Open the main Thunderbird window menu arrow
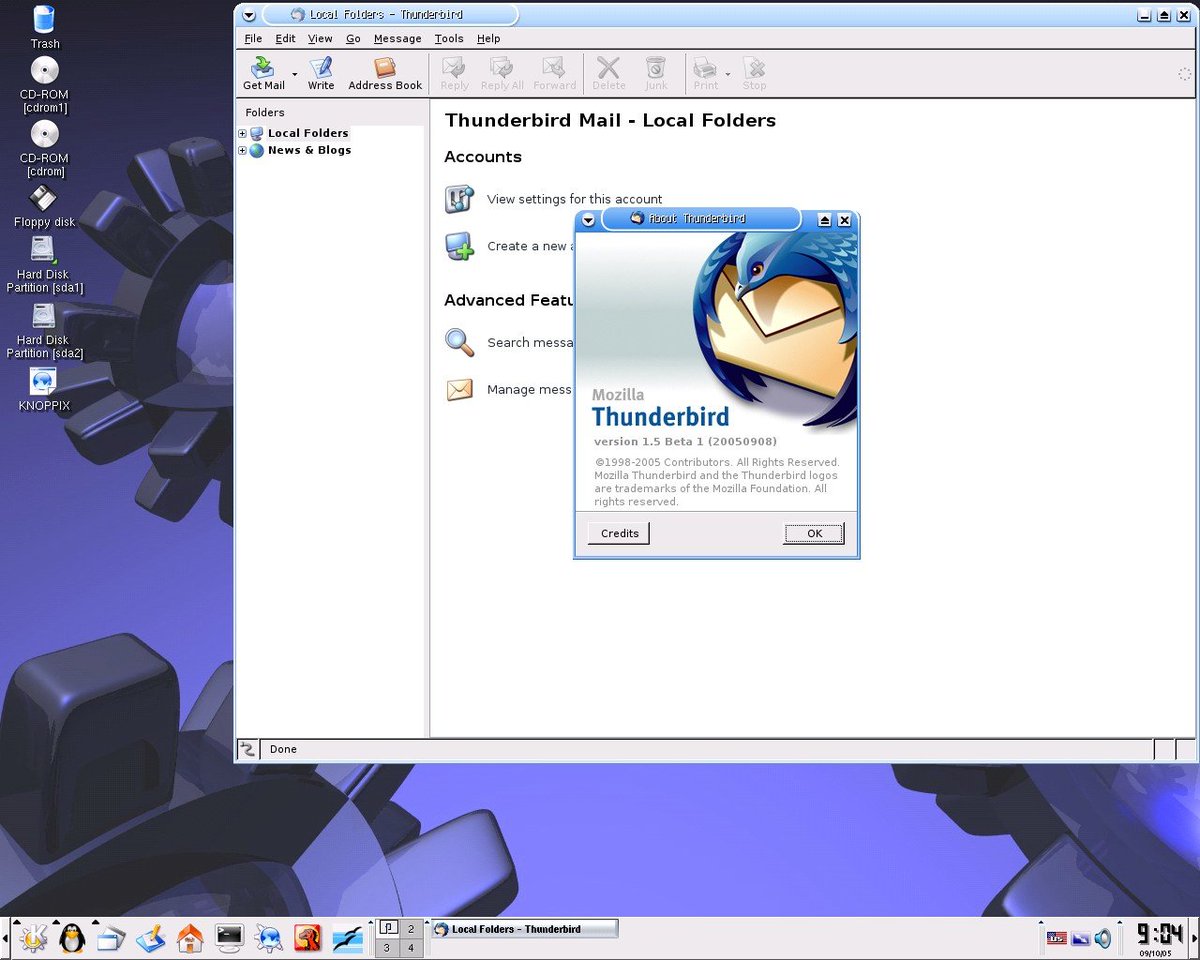 (249, 15)
